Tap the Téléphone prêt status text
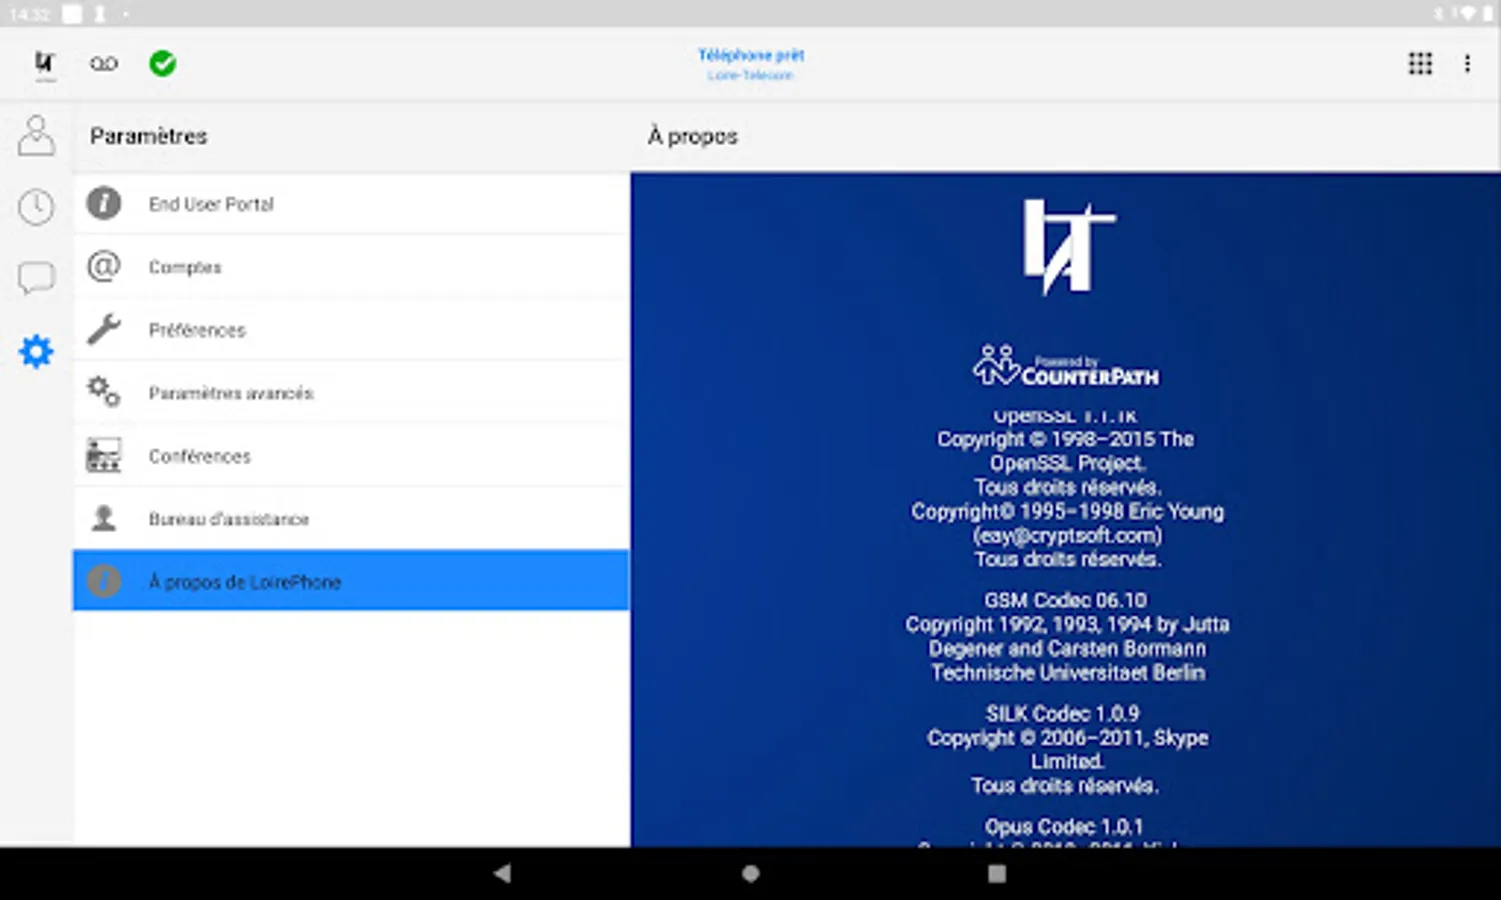The height and width of the screenshot is (900, 1501). (751, 55)
